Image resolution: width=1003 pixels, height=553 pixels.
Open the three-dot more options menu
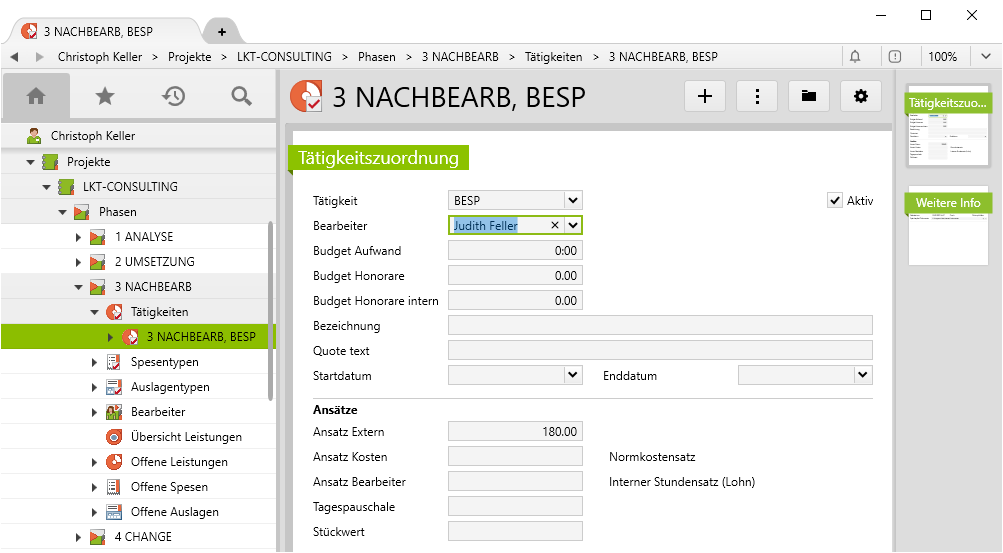757,96
